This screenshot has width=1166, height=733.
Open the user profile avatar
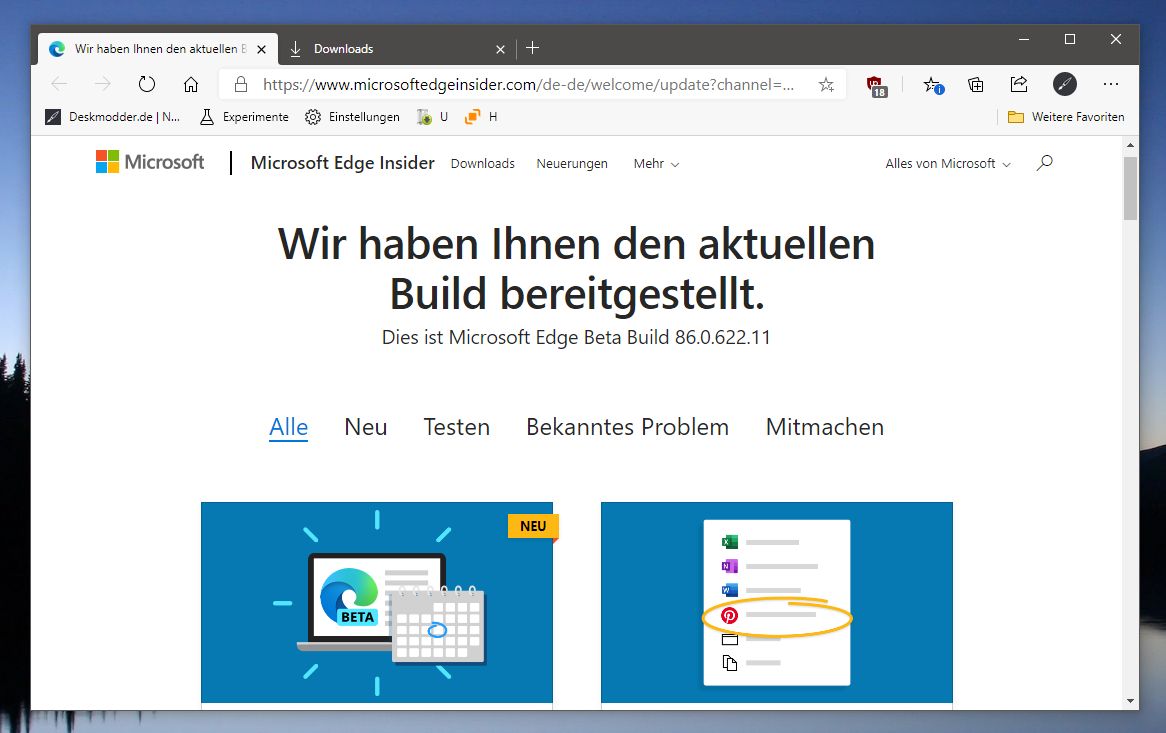click(x=1065, y=84)
